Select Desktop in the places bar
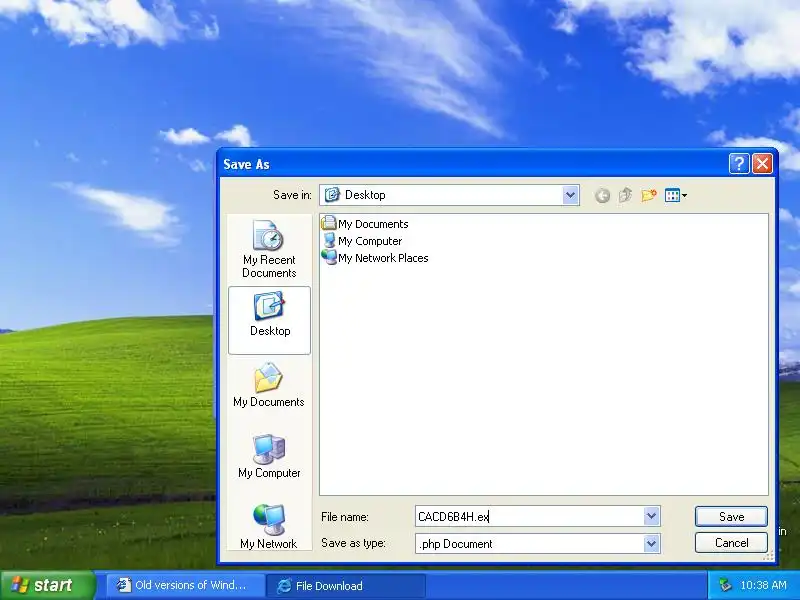 [269, 320]
